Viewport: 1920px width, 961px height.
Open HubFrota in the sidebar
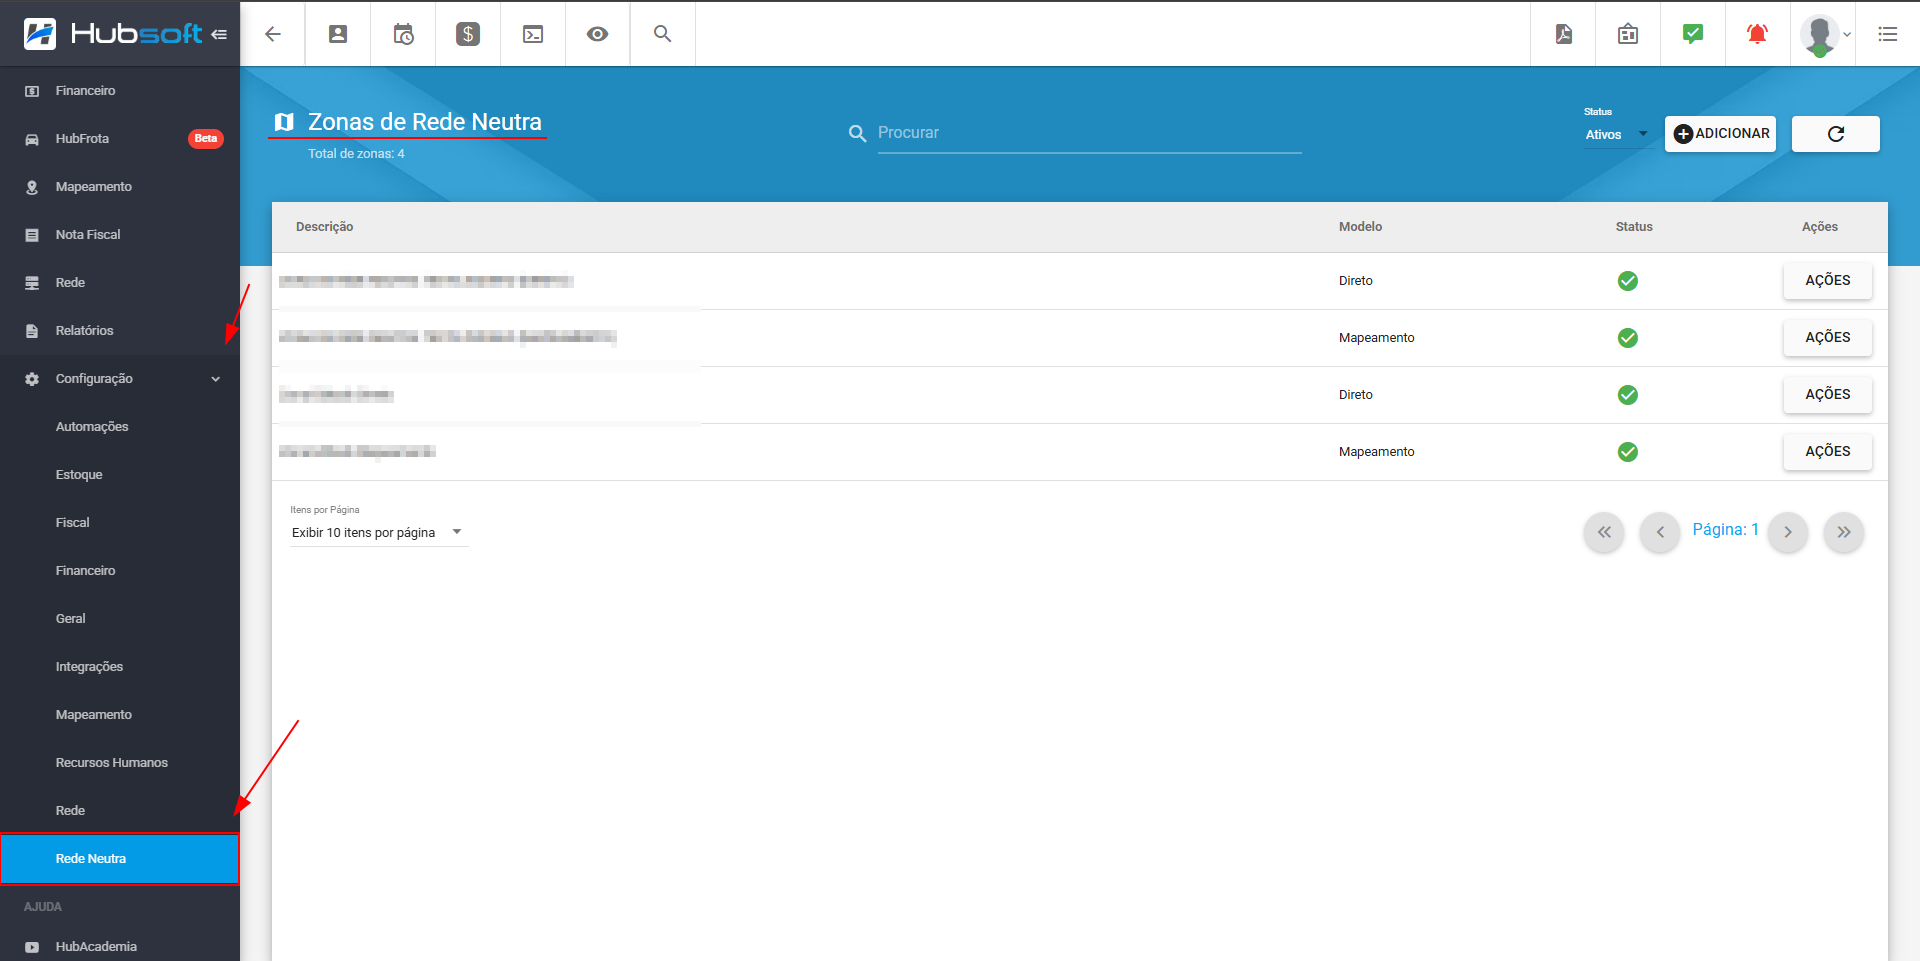coord(120,139)
